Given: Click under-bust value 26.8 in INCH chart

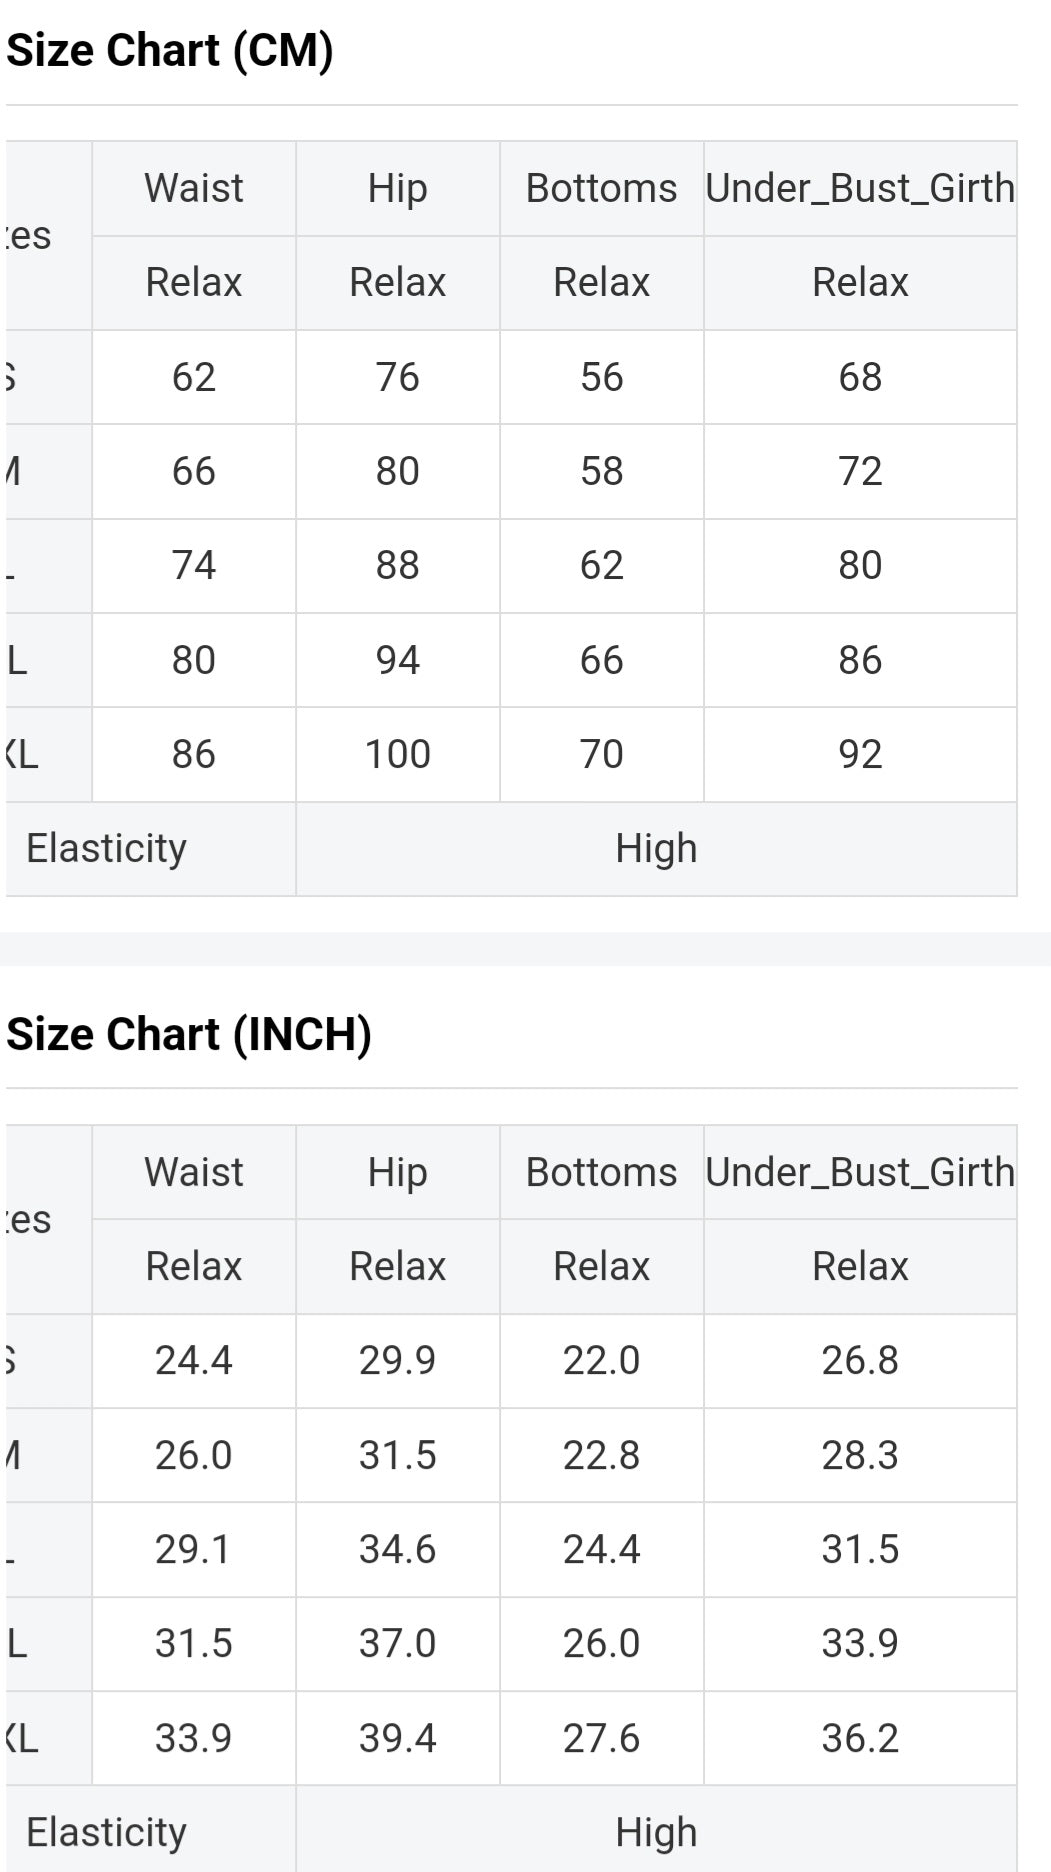Looking at the screenshot, I should pos(860,1360).
